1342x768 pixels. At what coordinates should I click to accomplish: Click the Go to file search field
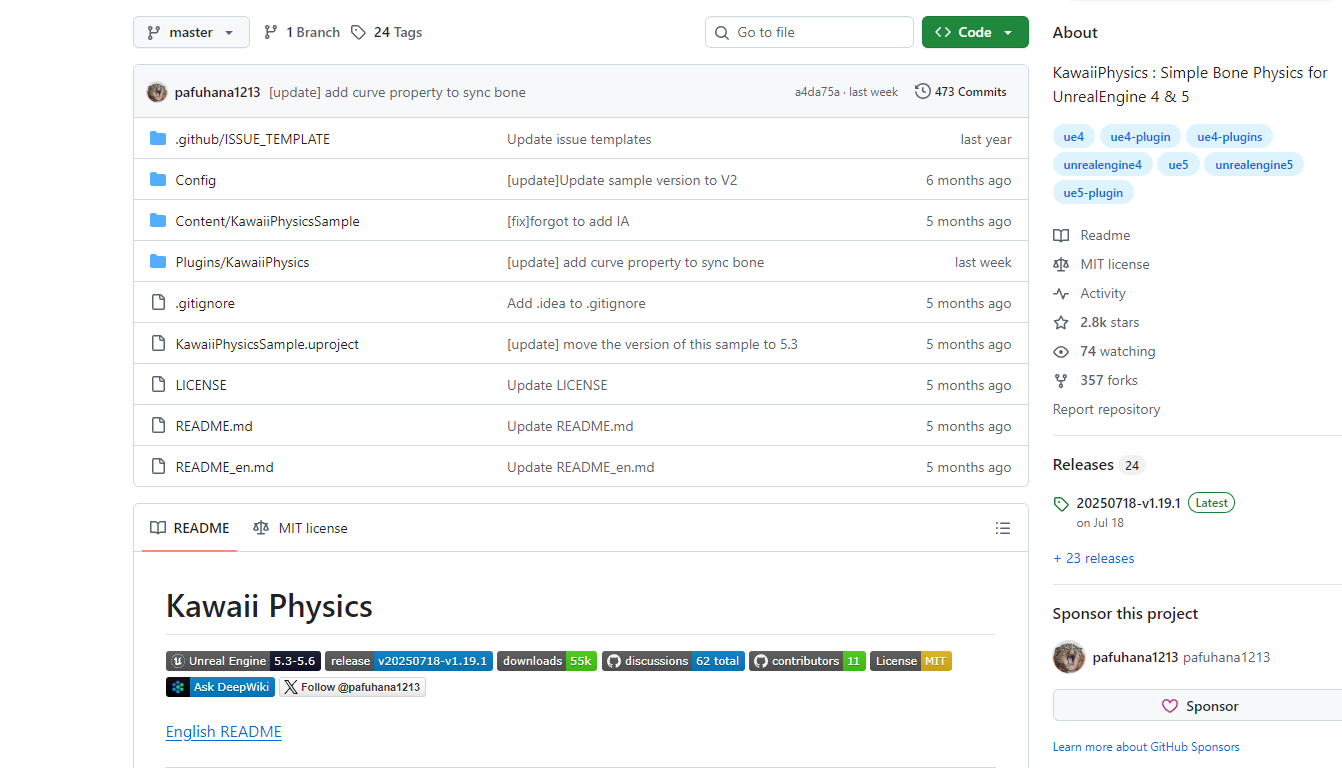[809, 32]
